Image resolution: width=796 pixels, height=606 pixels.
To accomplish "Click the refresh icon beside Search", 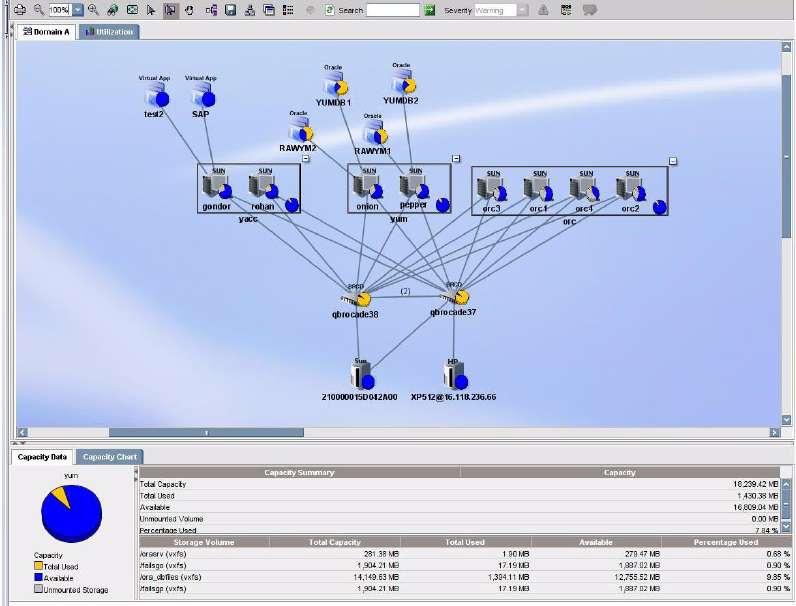I will point(329,10).
